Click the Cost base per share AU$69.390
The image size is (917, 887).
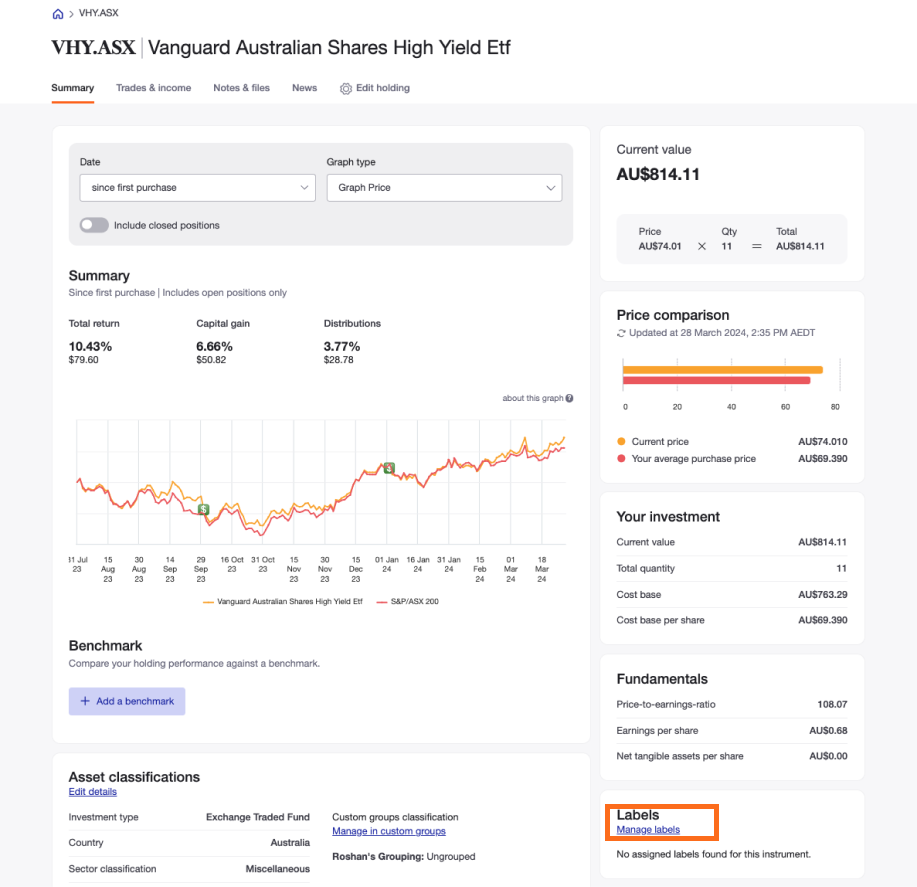[823, 620]
